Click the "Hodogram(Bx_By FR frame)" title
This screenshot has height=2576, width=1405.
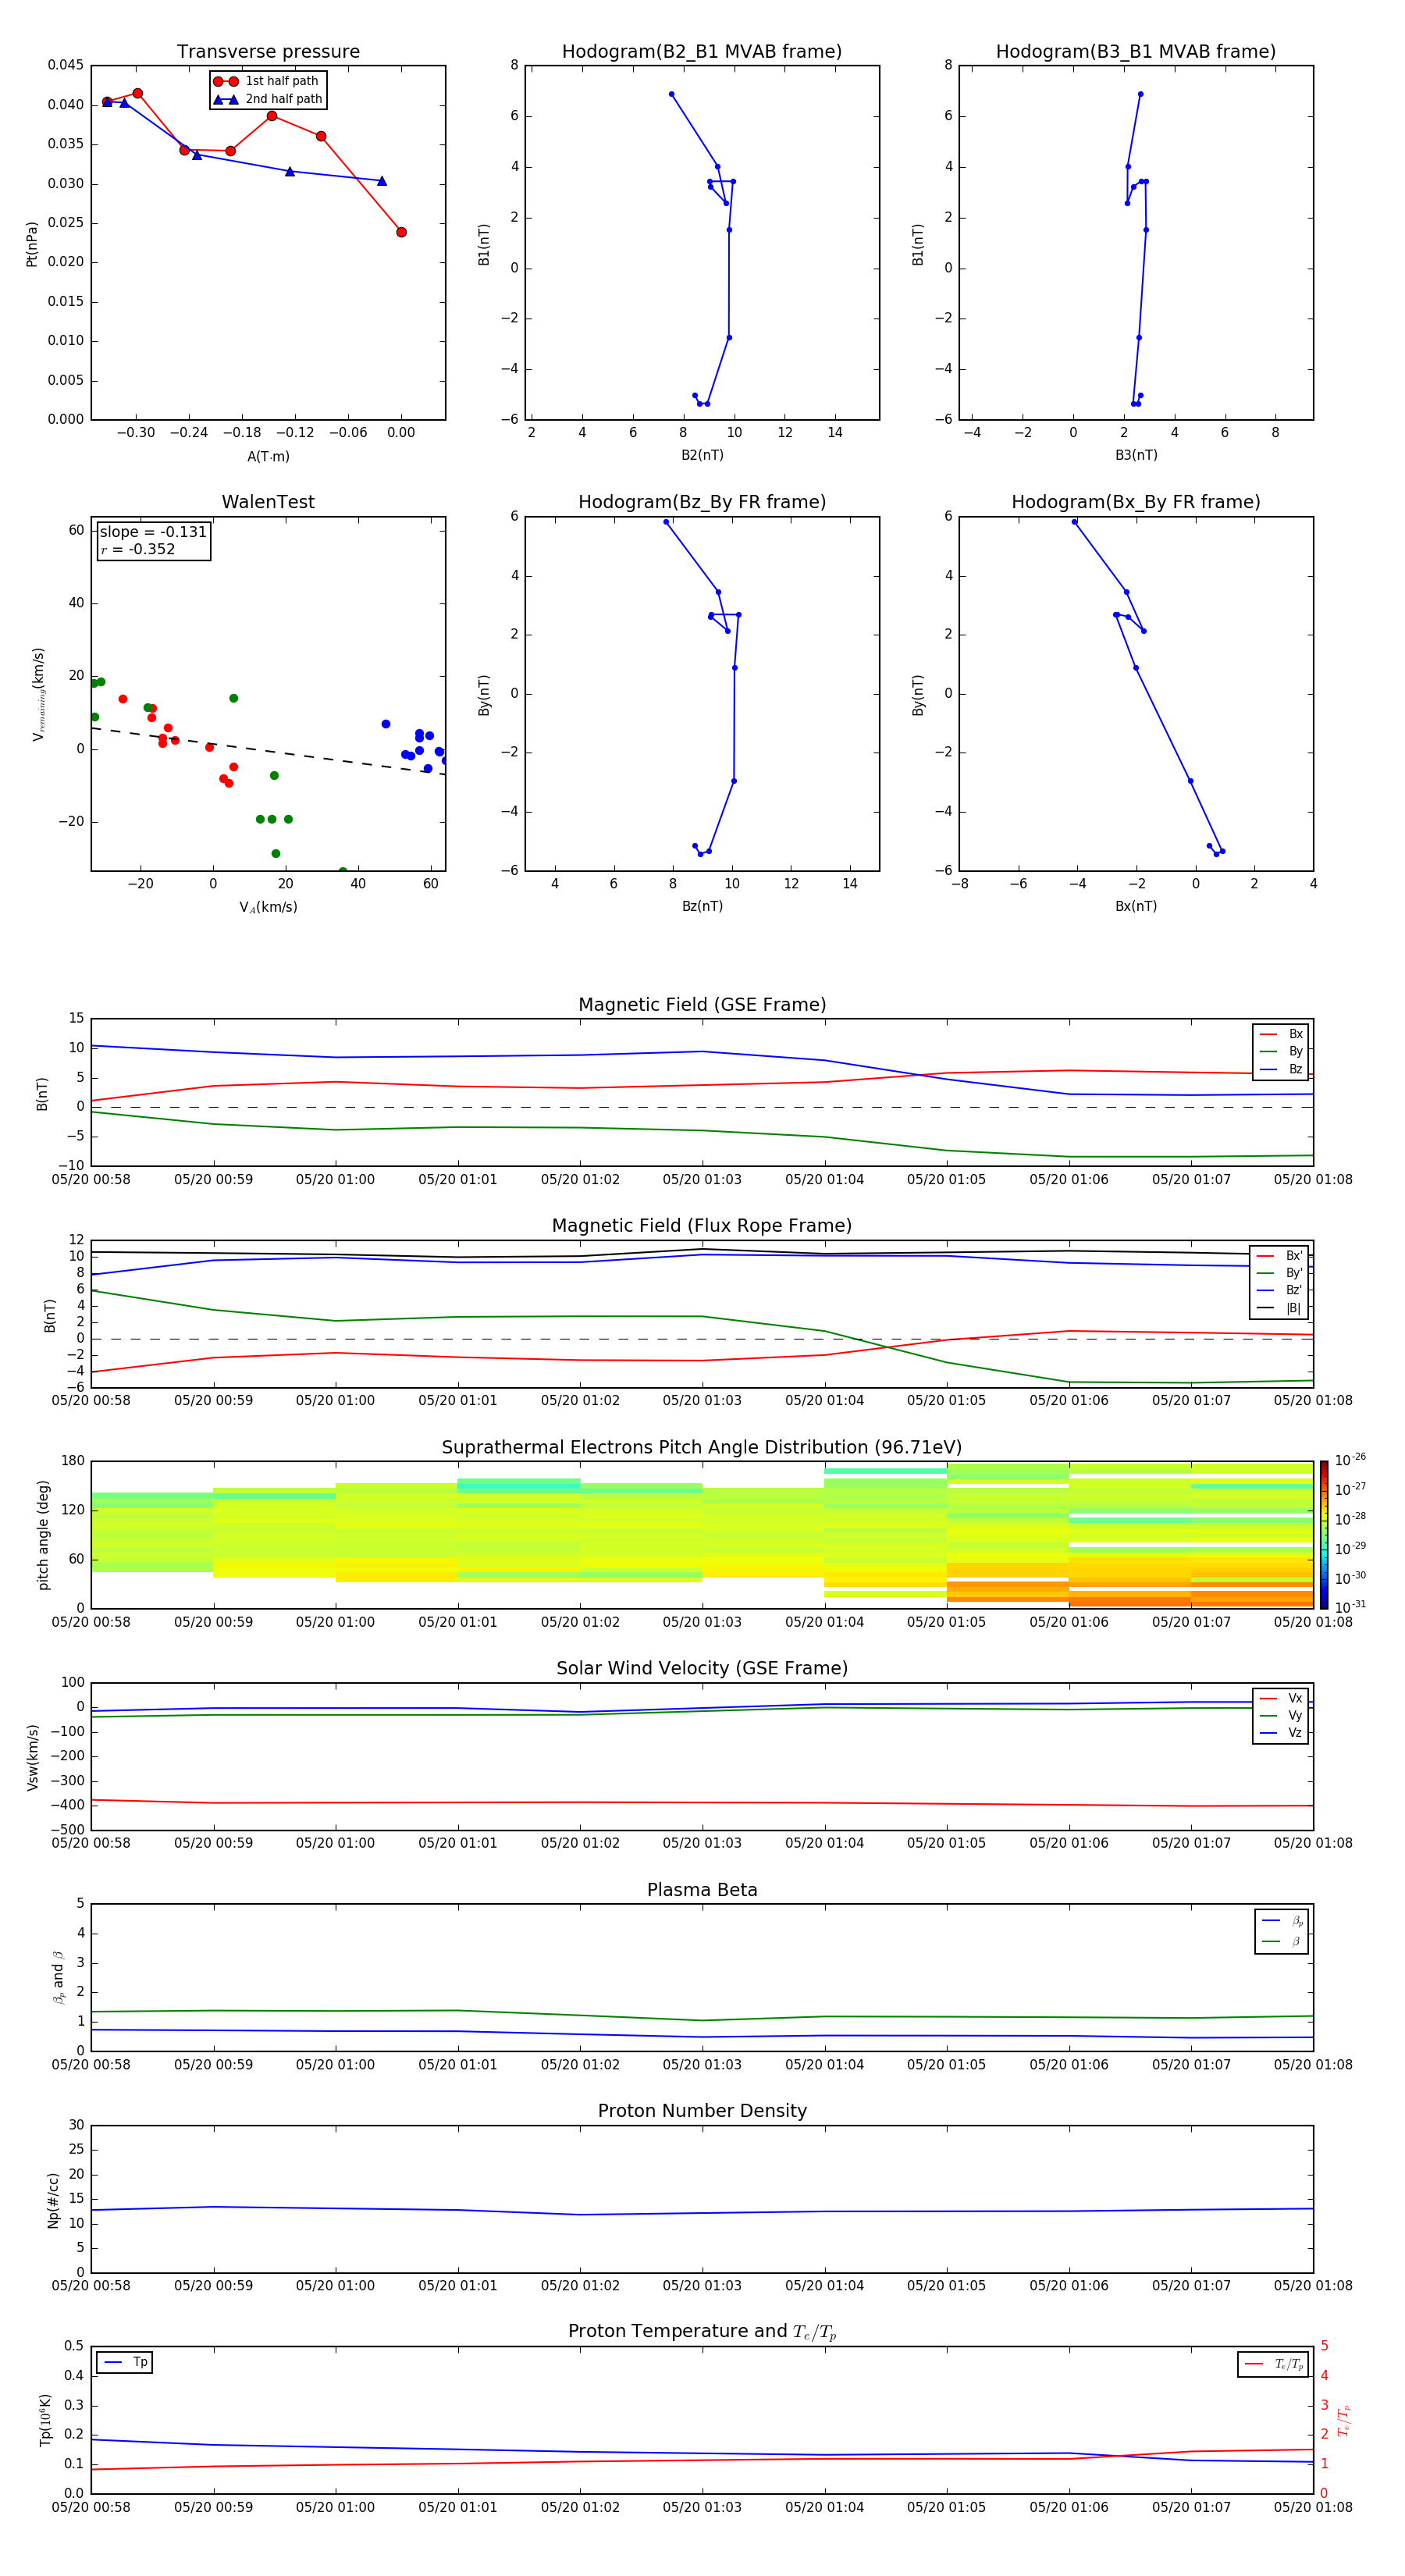pos(1136,502)
